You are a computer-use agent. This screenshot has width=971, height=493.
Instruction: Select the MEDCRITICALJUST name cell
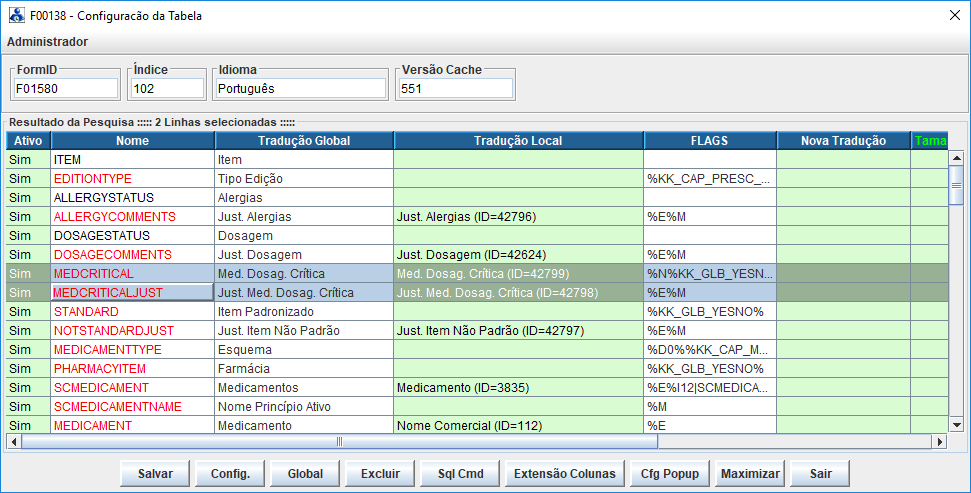pyautogui.click(x=132, y=292)
